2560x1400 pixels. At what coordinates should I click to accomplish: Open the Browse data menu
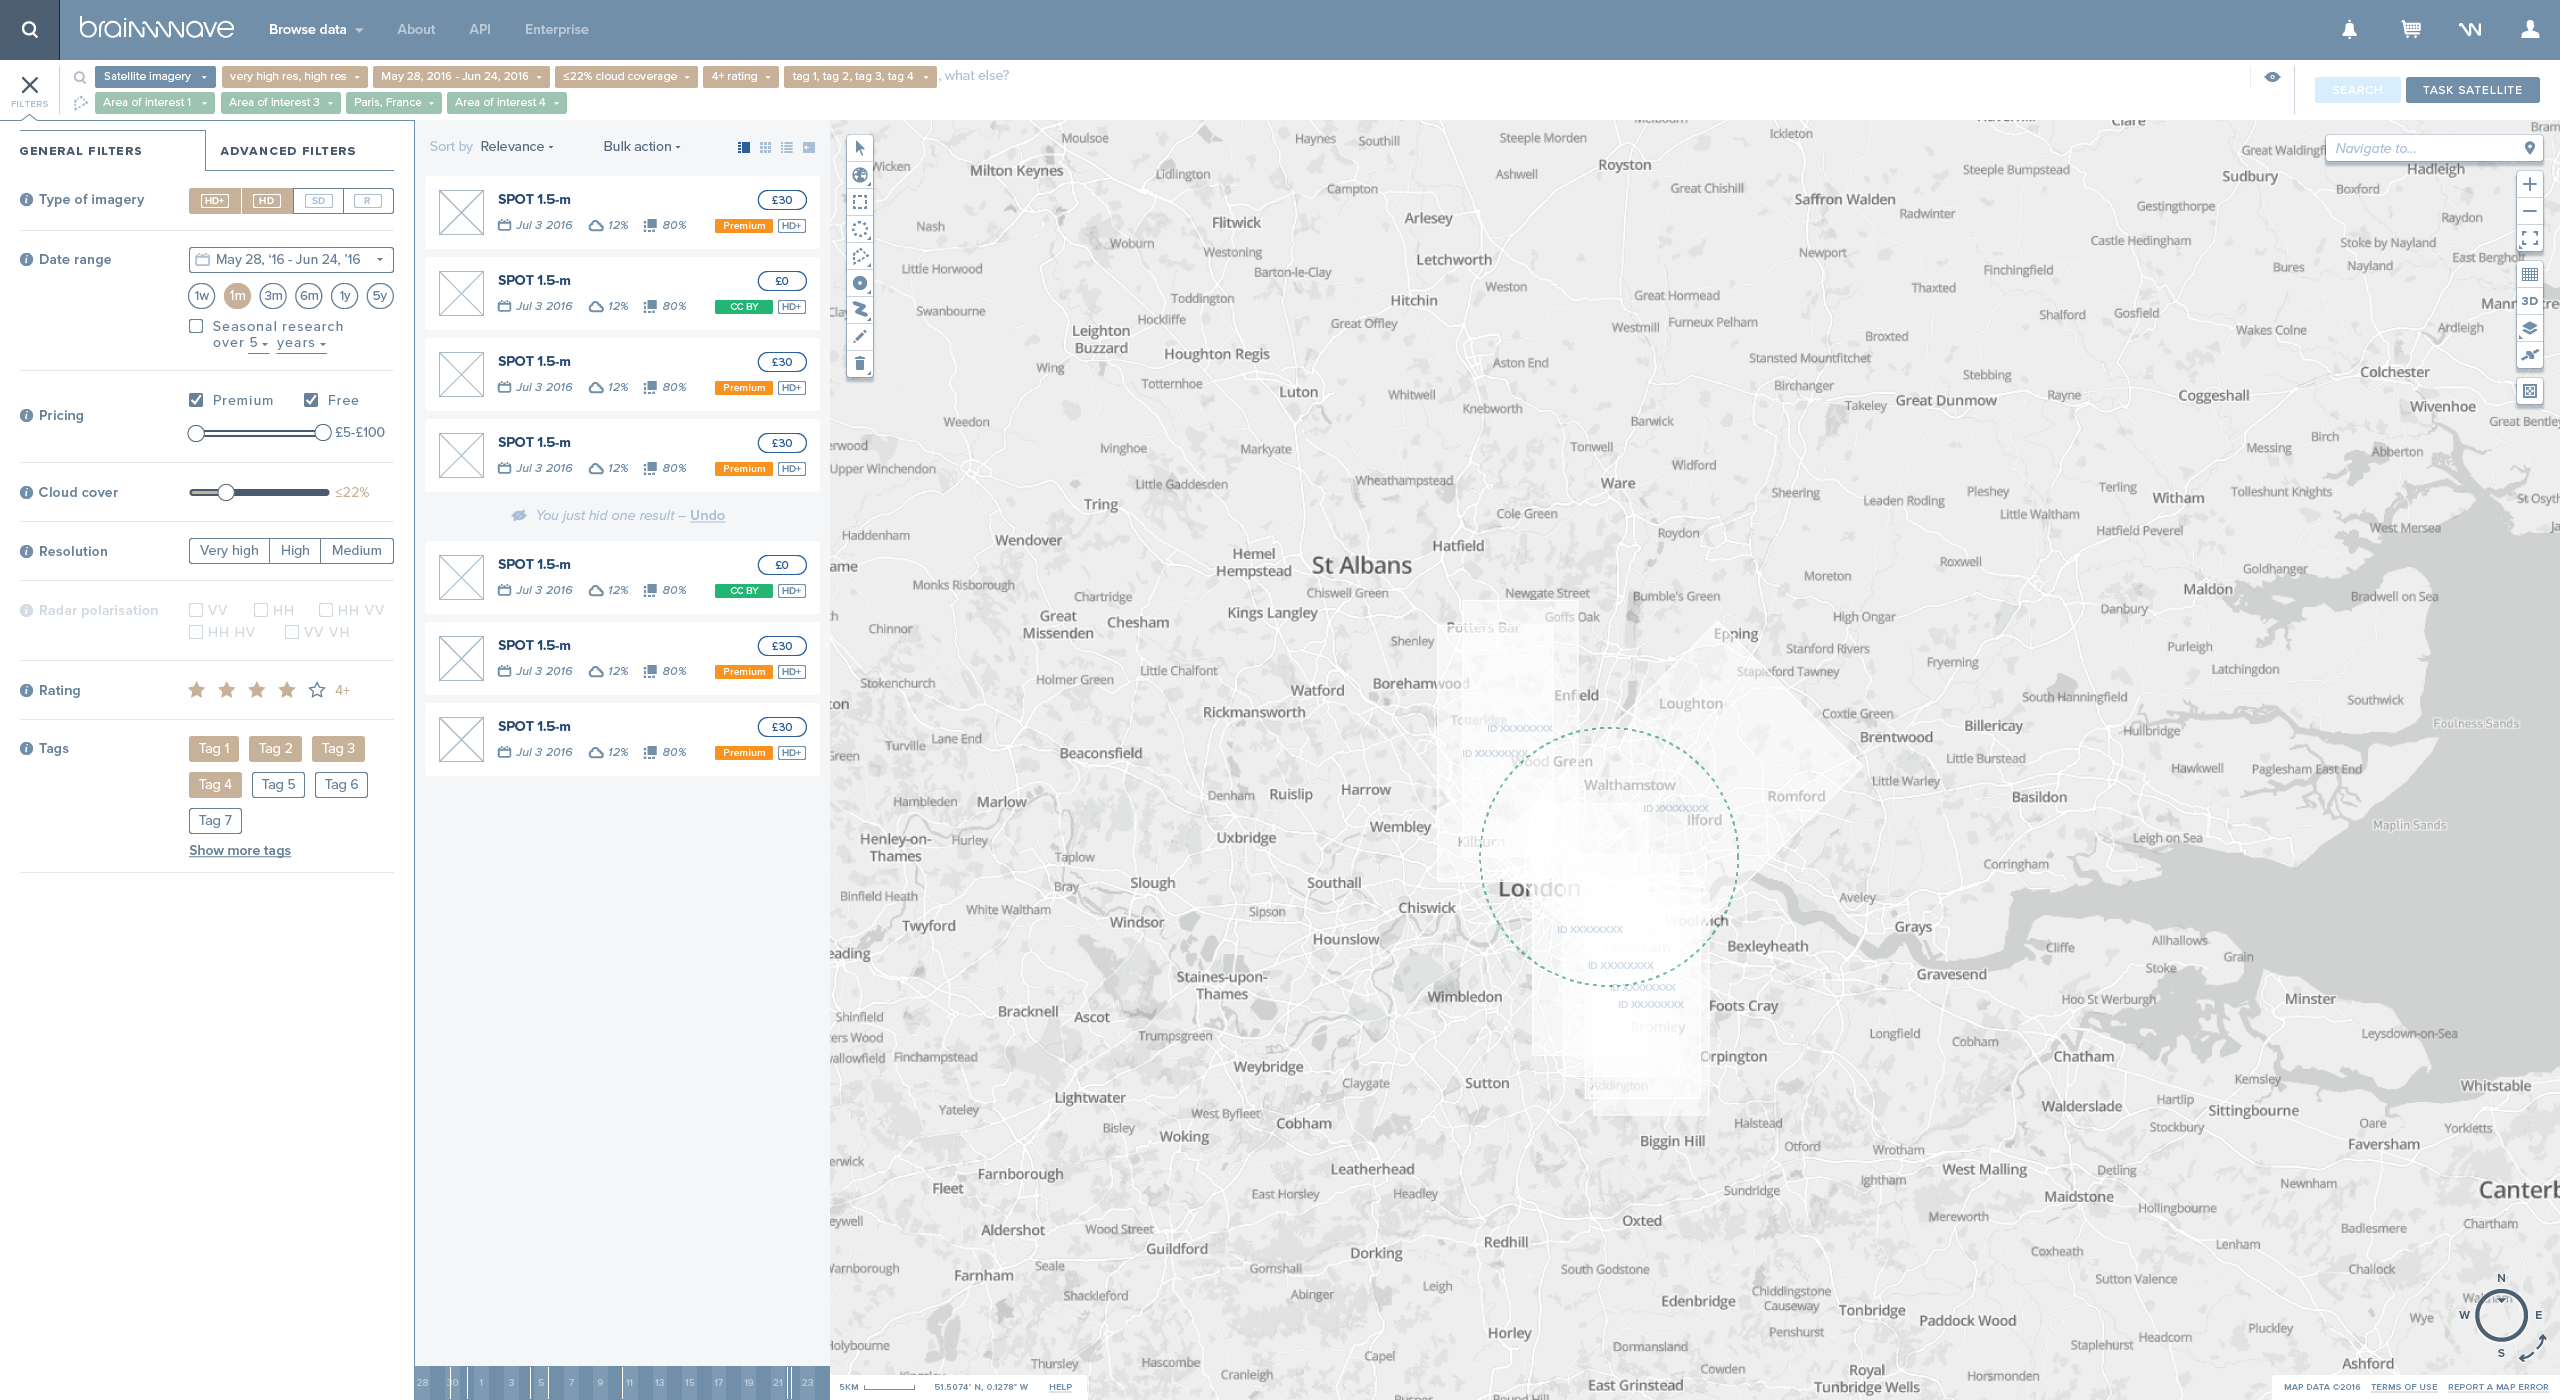315,29
